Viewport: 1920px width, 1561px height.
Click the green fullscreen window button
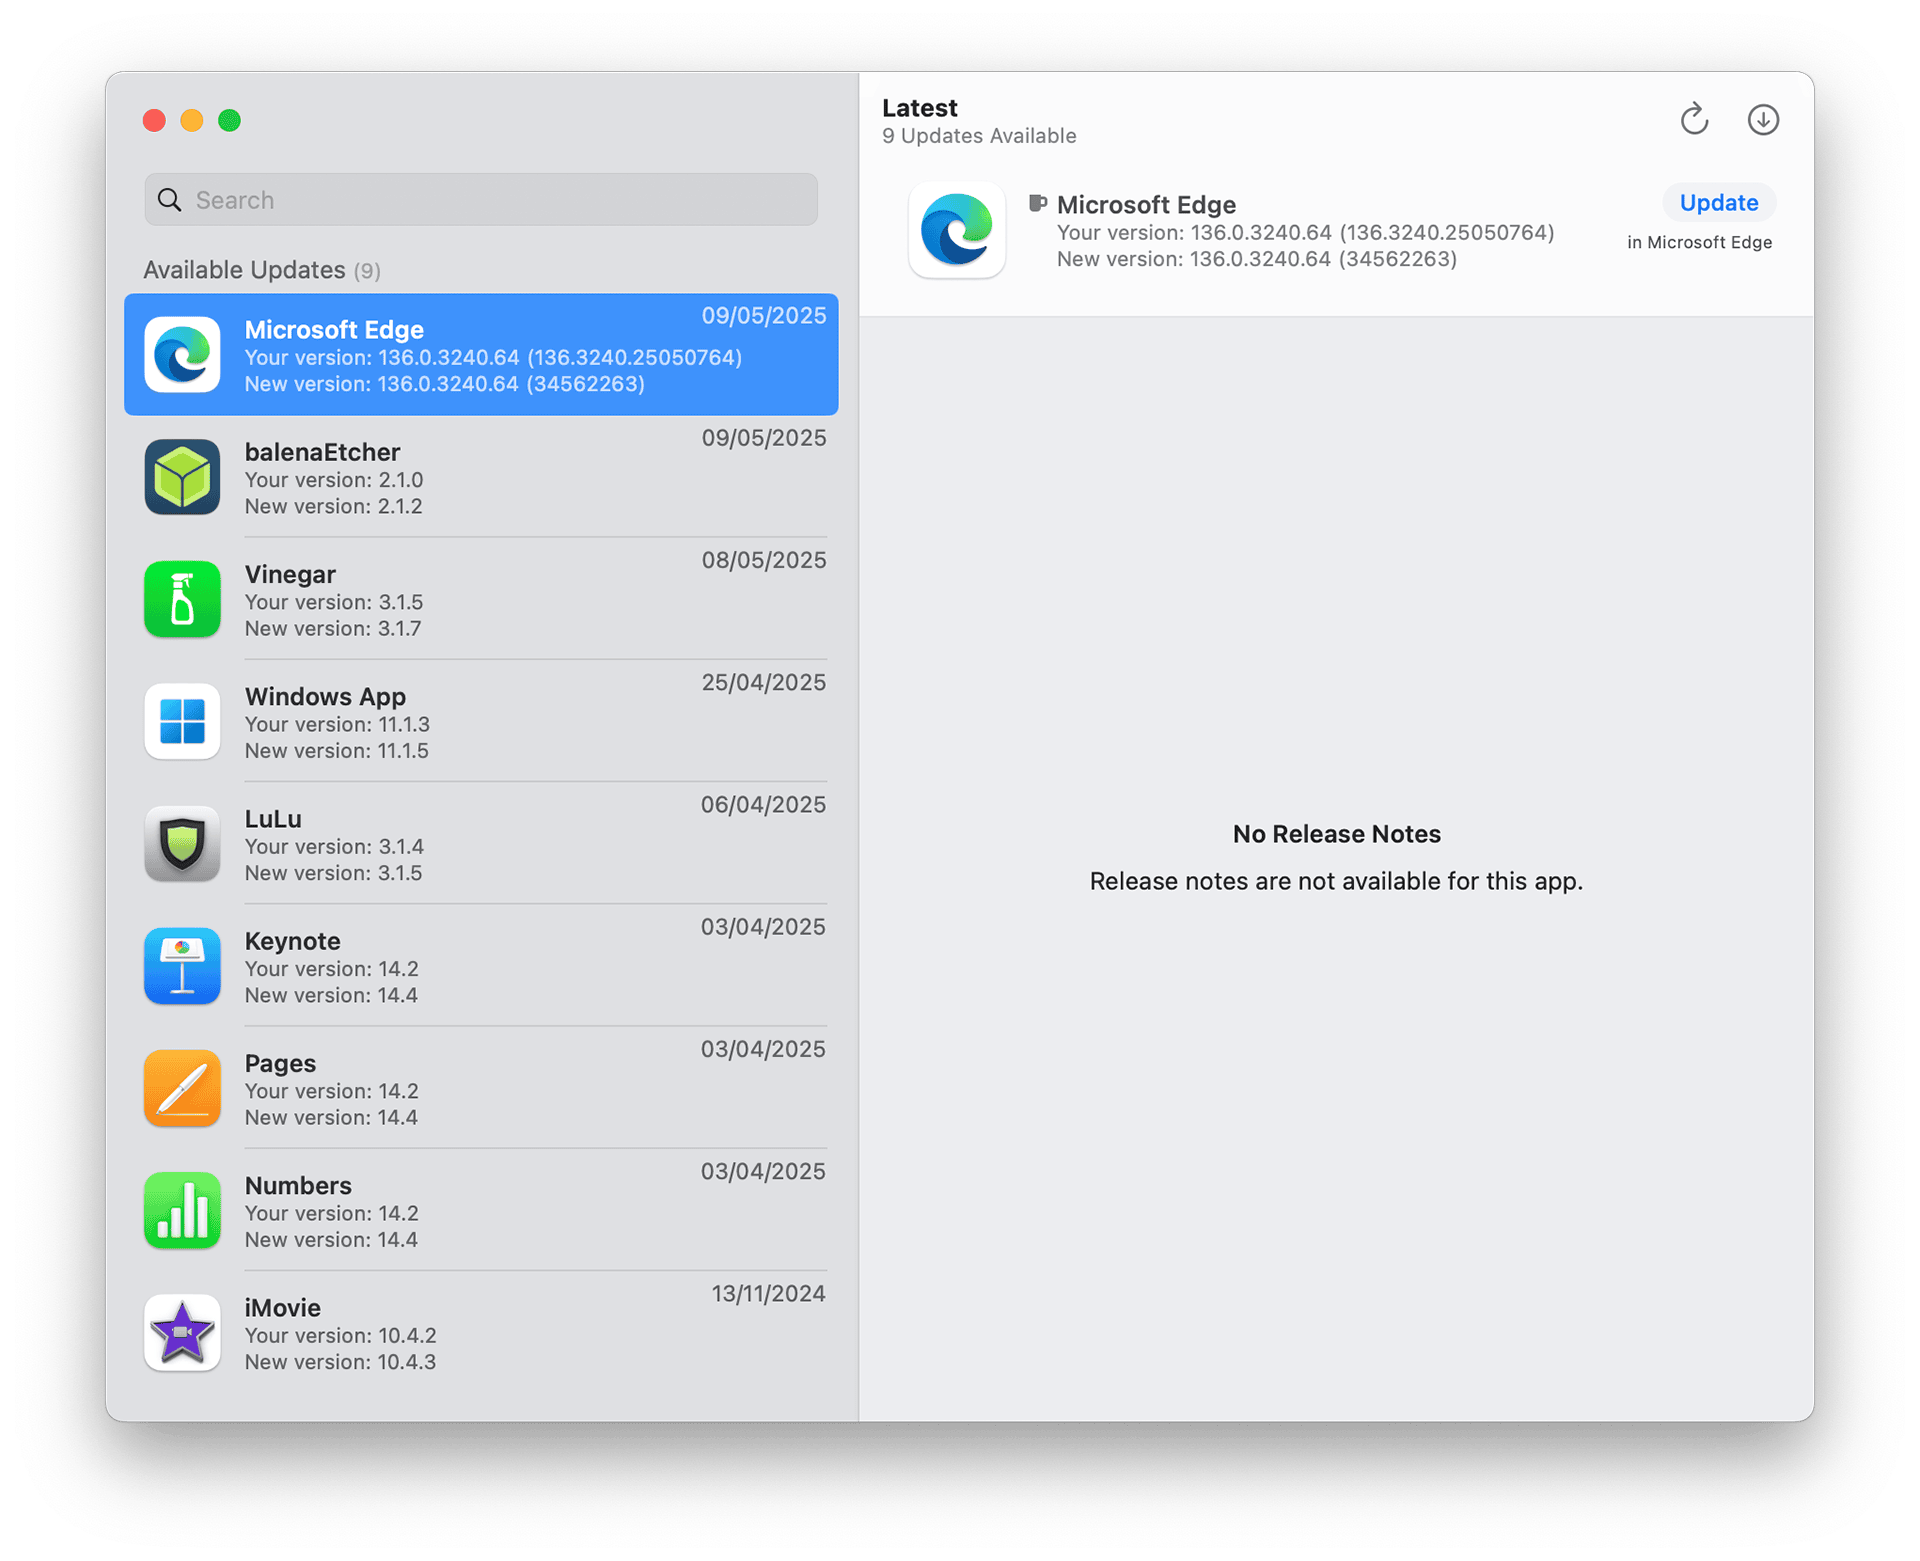229,120
